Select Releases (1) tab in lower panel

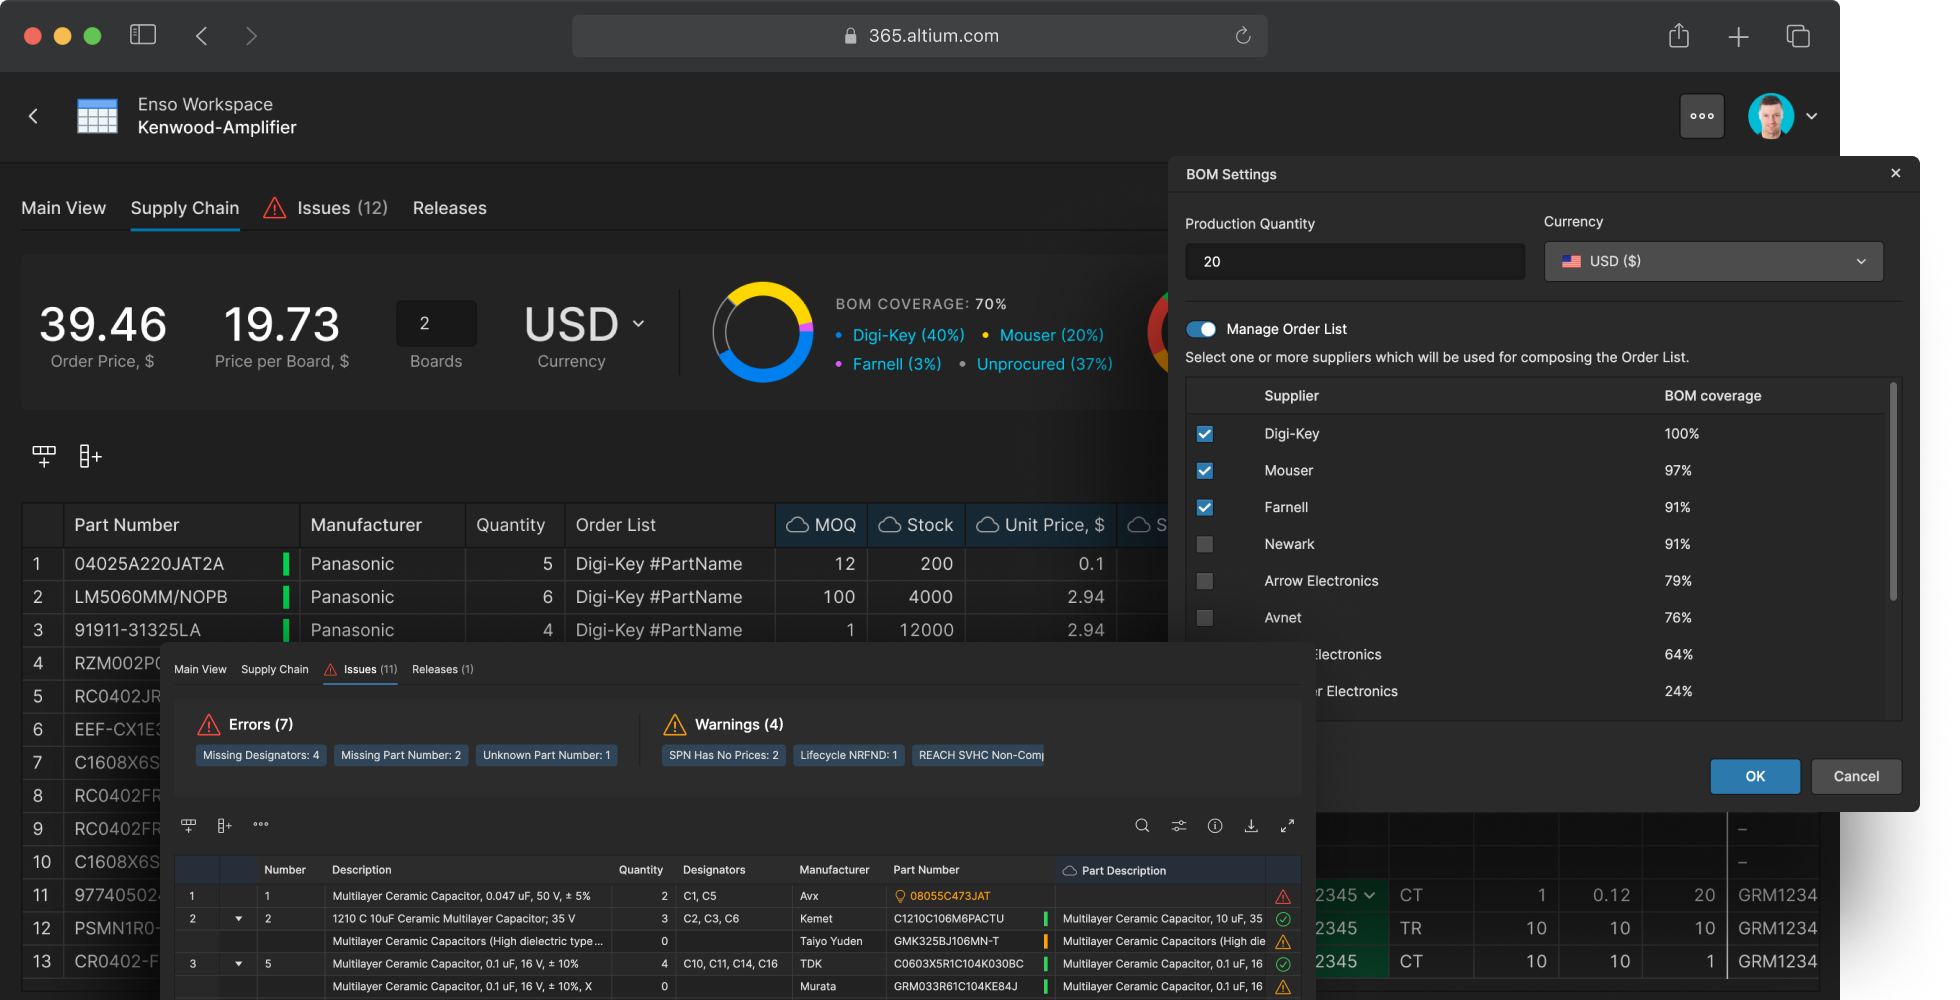tap(443, 669)
